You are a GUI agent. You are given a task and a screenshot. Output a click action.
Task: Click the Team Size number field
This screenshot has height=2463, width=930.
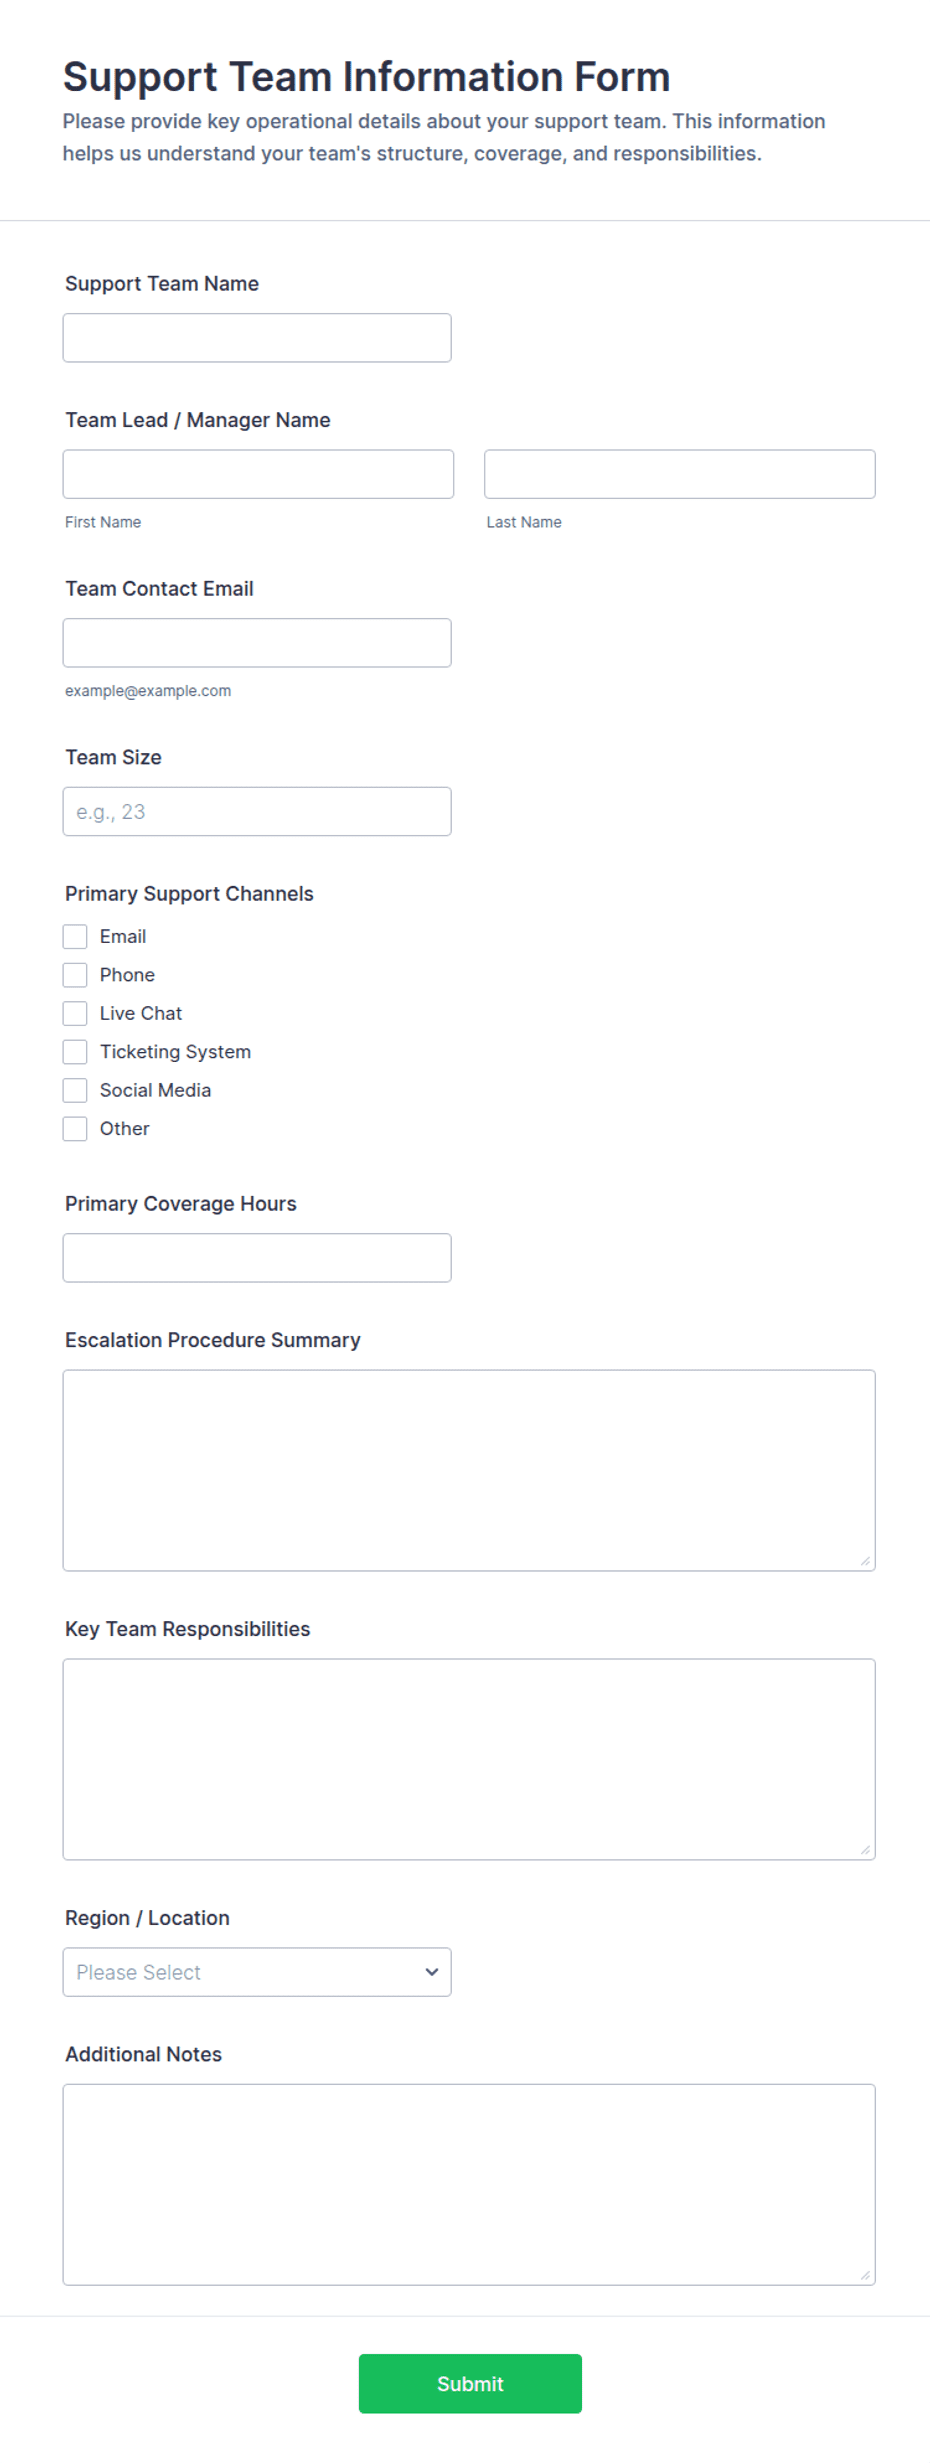click(257, 812)
